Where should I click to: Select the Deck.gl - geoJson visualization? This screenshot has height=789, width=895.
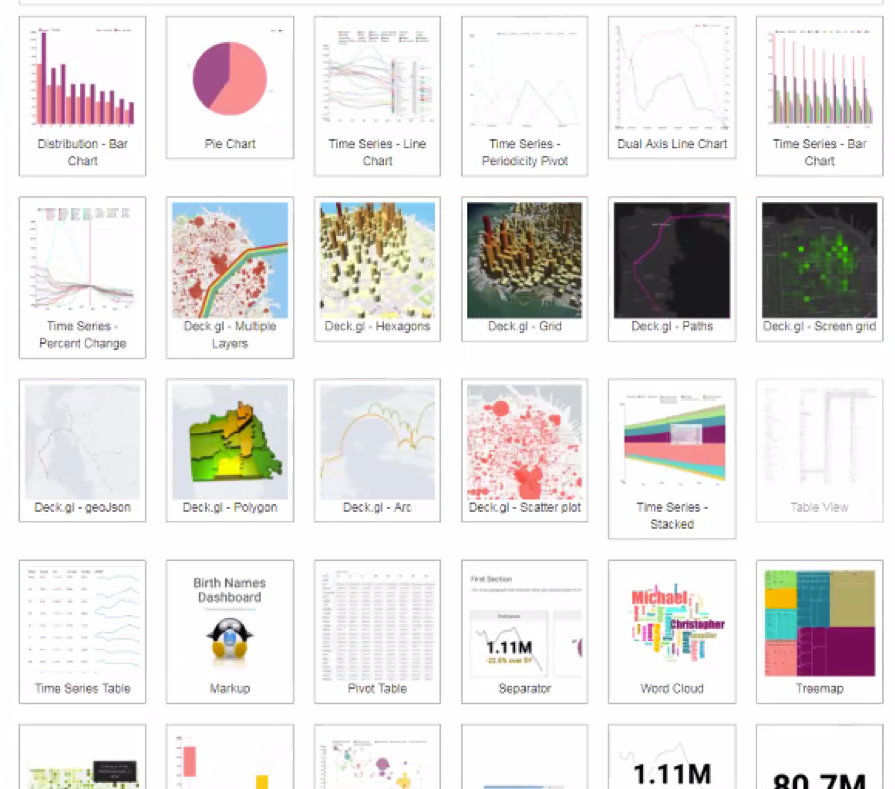tap(82, 450)
